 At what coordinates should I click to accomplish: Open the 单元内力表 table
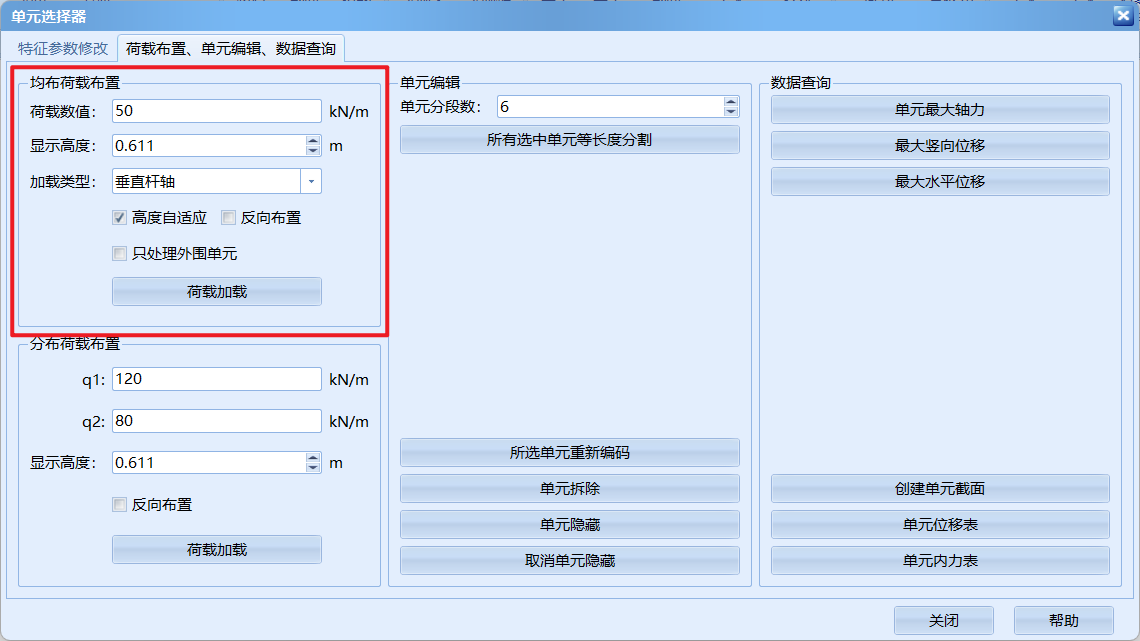tap(940, 561)
